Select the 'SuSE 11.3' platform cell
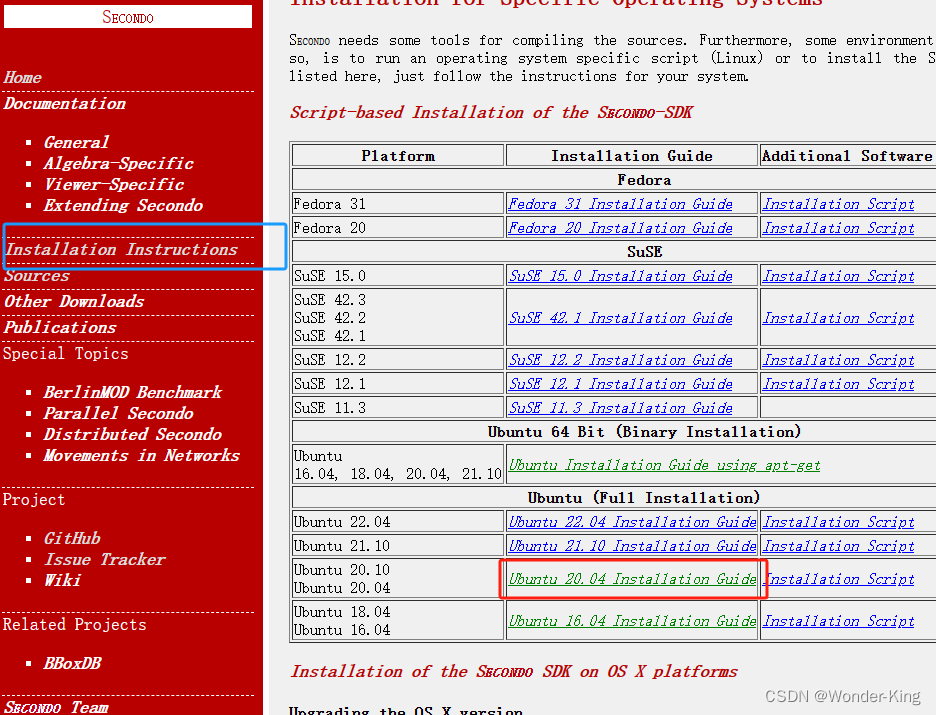Image resolution: width=936 pixels, height=715 pixels. [398, 408]
